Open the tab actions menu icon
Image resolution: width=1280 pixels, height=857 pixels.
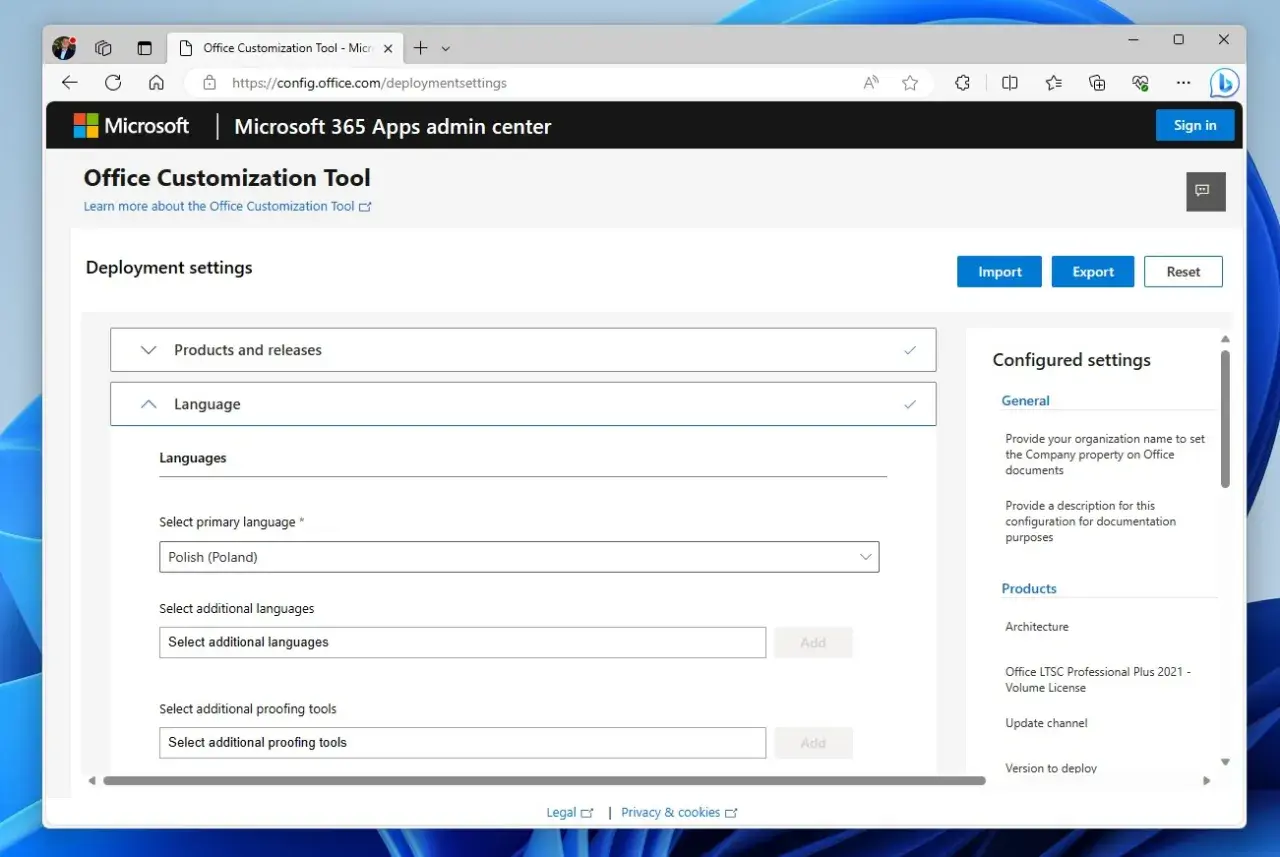[x=144, y=48]
